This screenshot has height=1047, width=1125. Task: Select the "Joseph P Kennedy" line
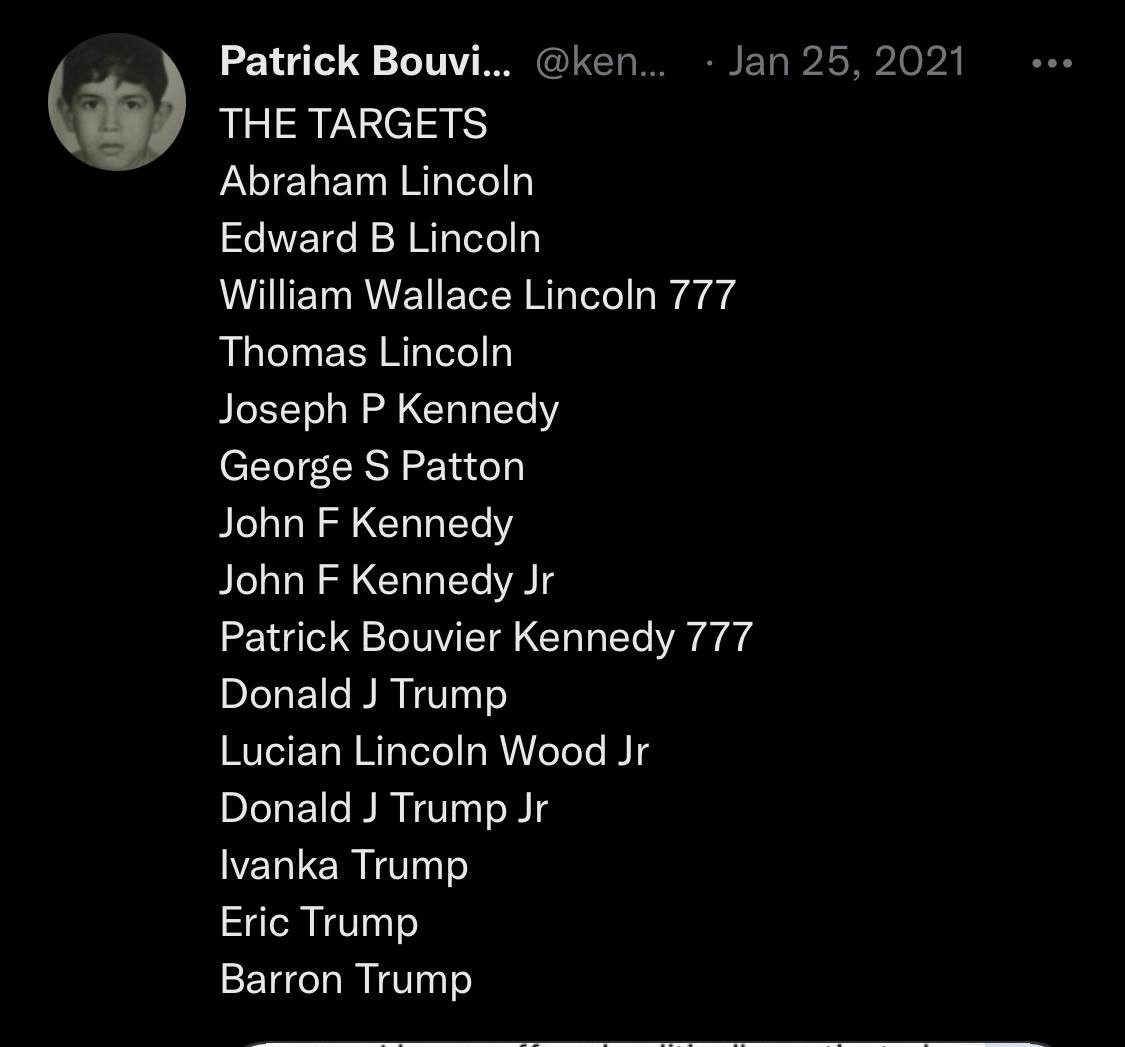[389, 409]
